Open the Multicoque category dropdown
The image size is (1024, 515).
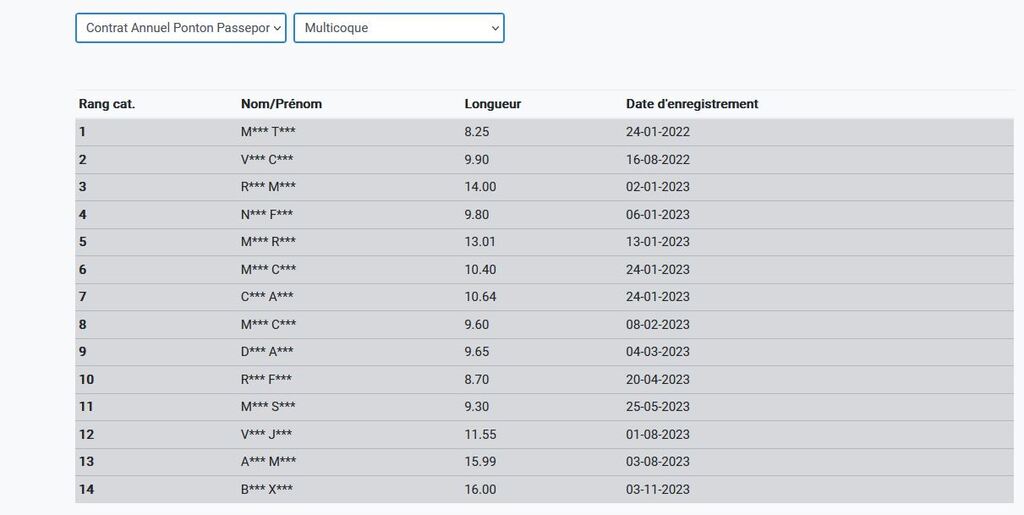(399, 28)
